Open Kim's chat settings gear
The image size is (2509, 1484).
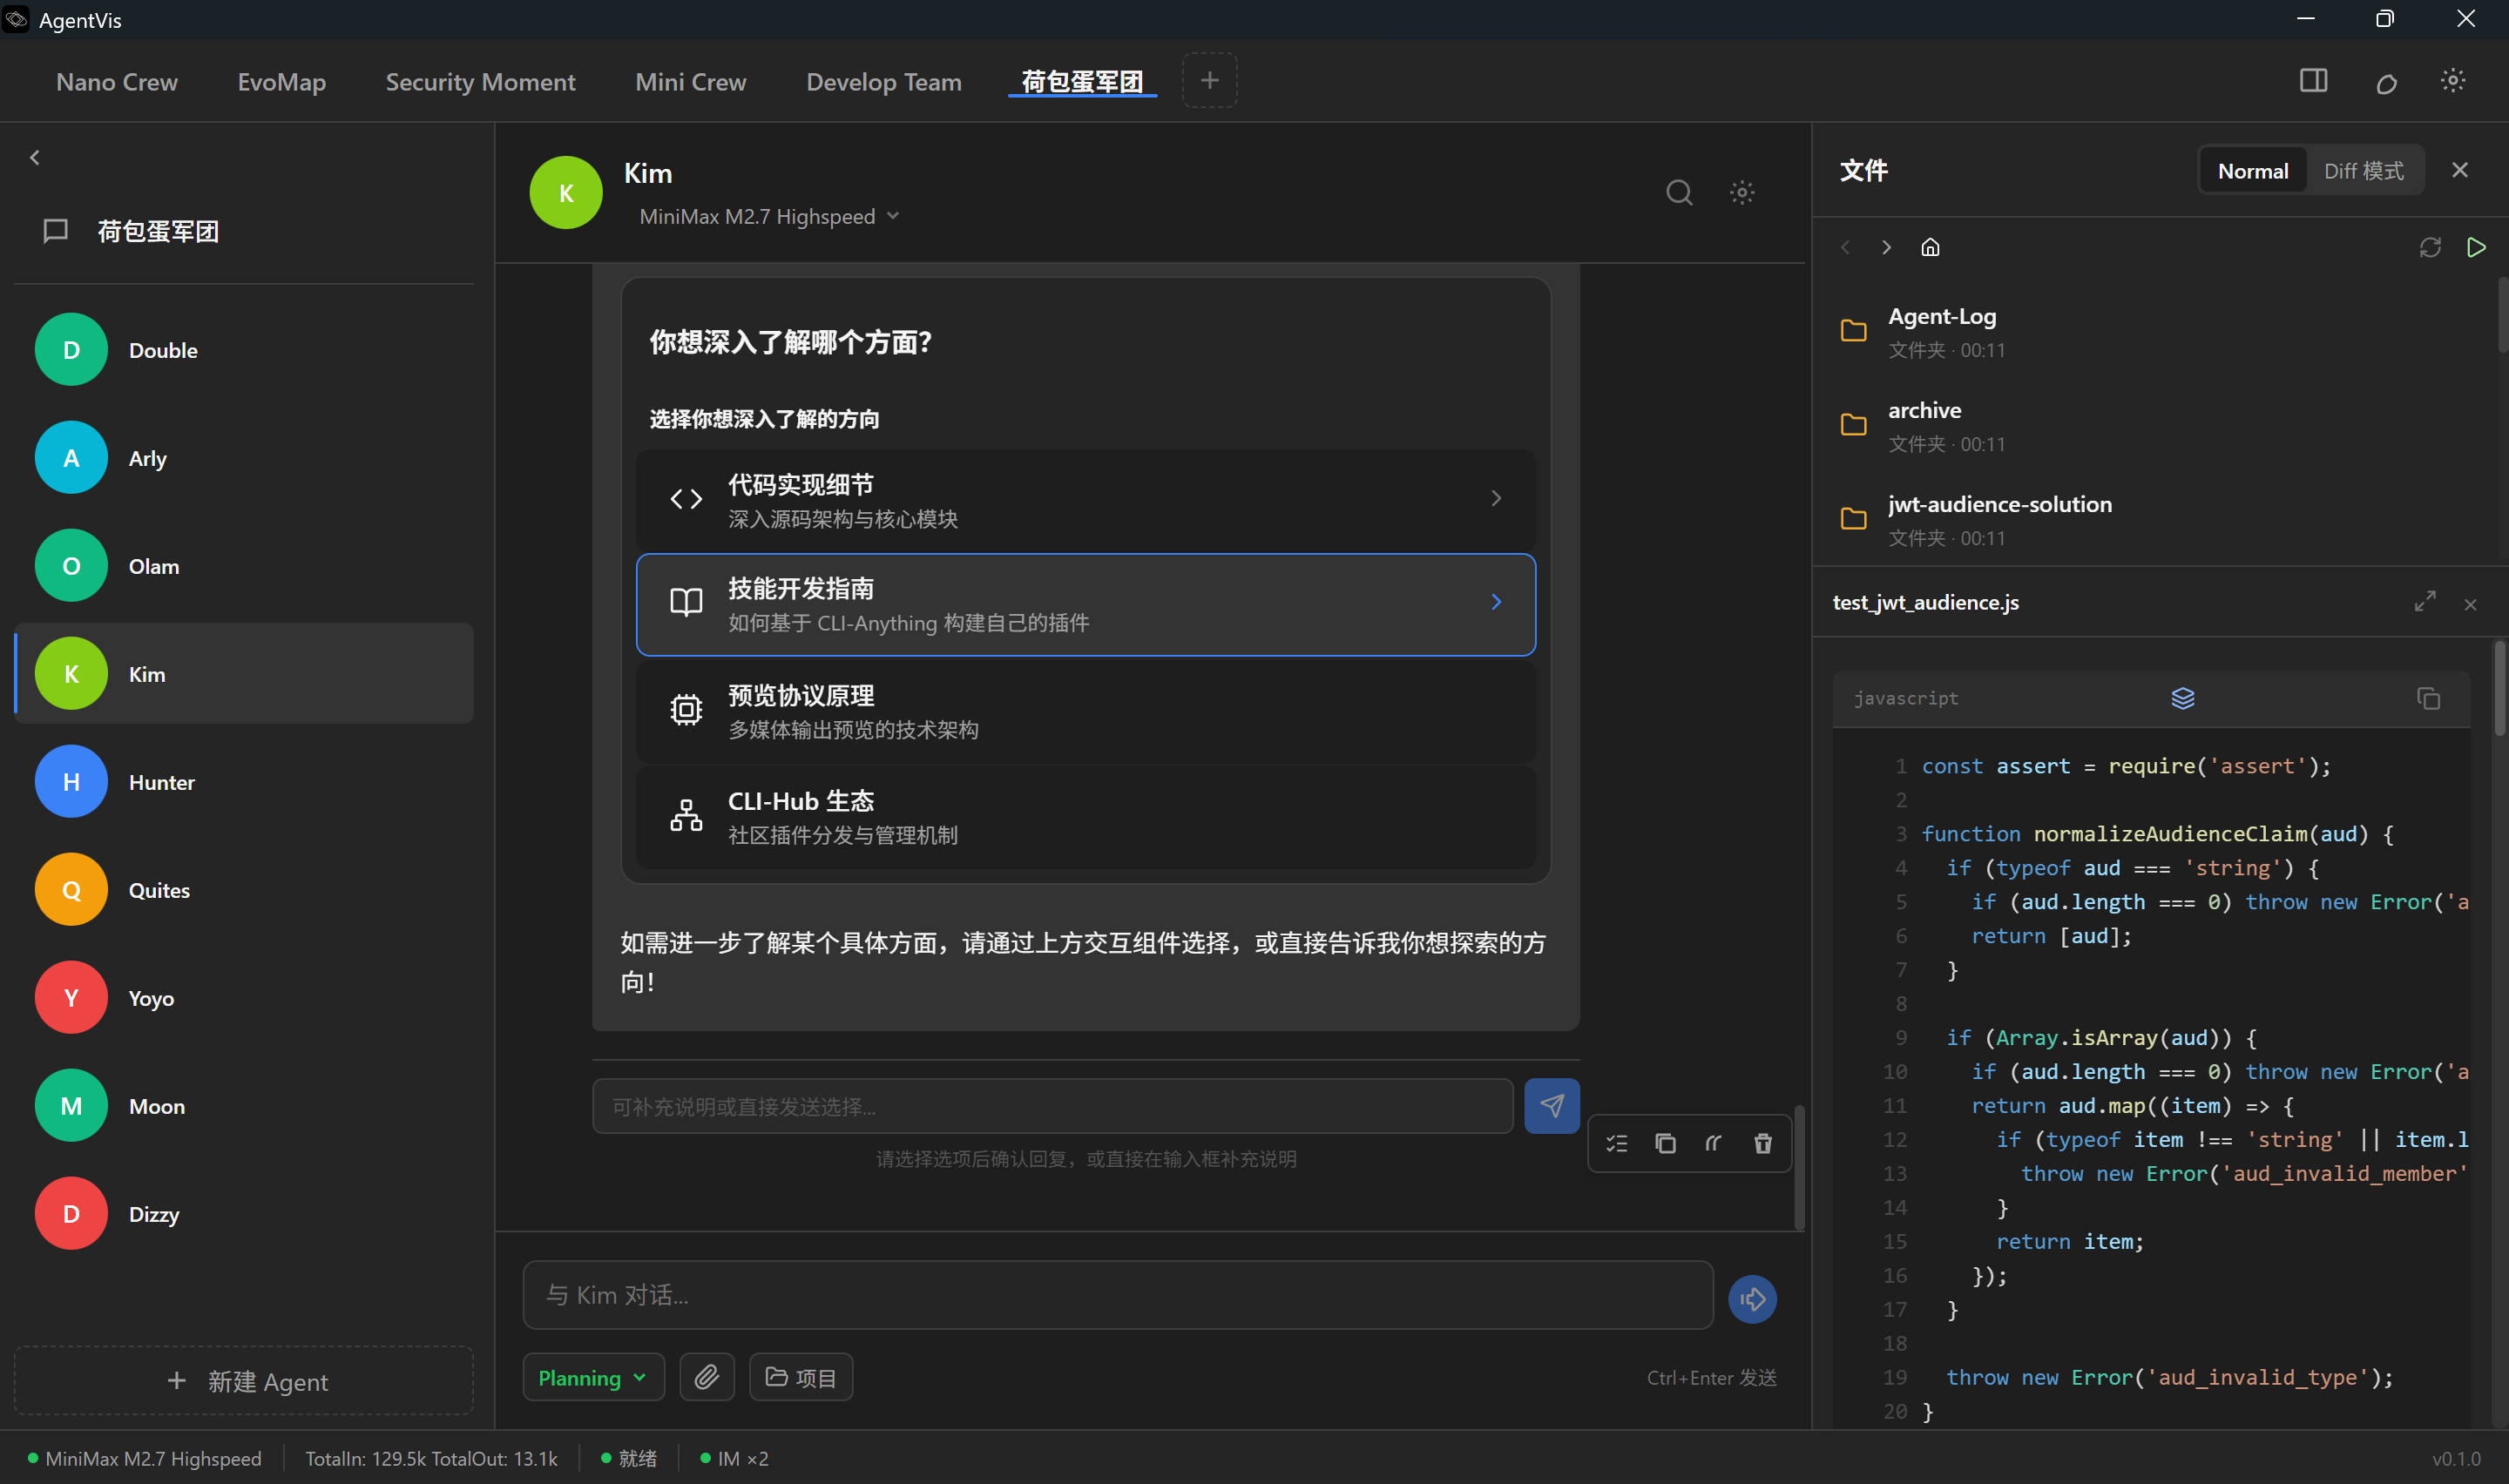click(x=1742, y=192)
